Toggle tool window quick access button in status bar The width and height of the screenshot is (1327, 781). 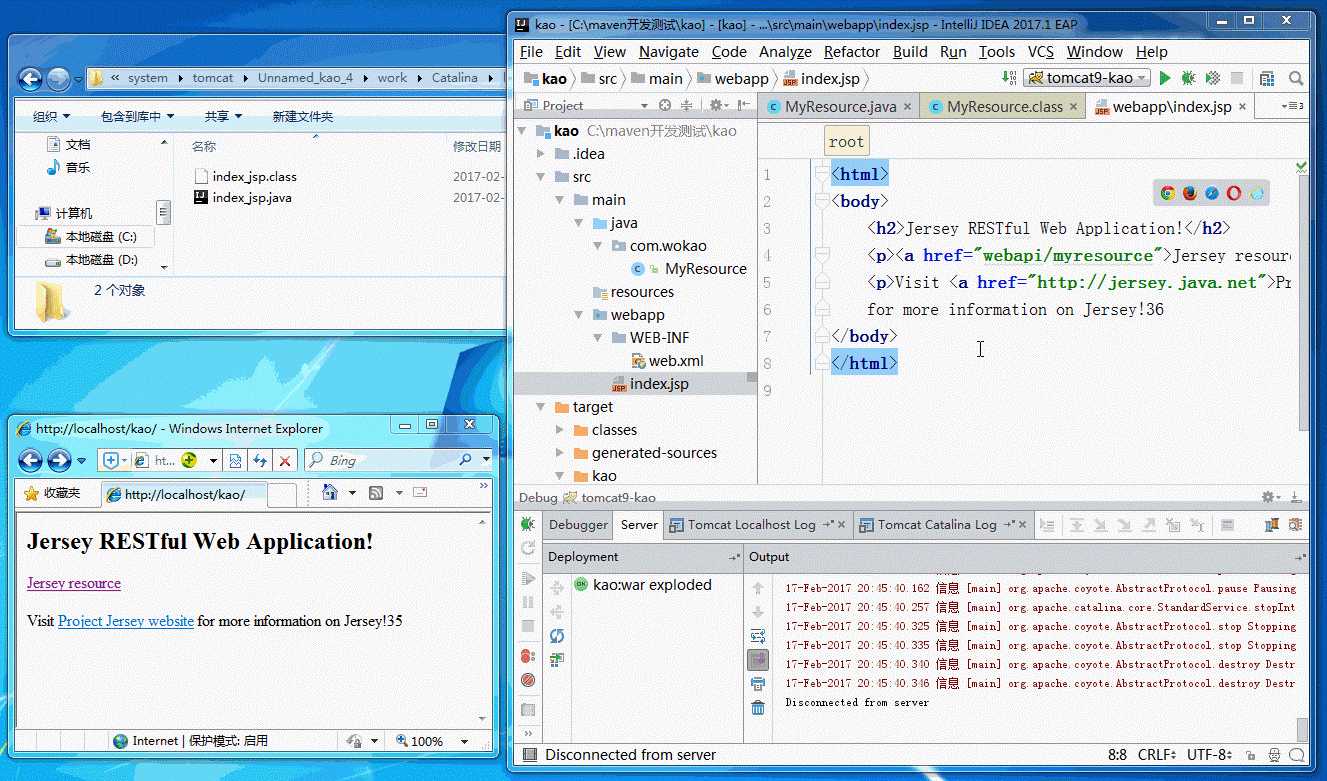(x=530, y=755)
